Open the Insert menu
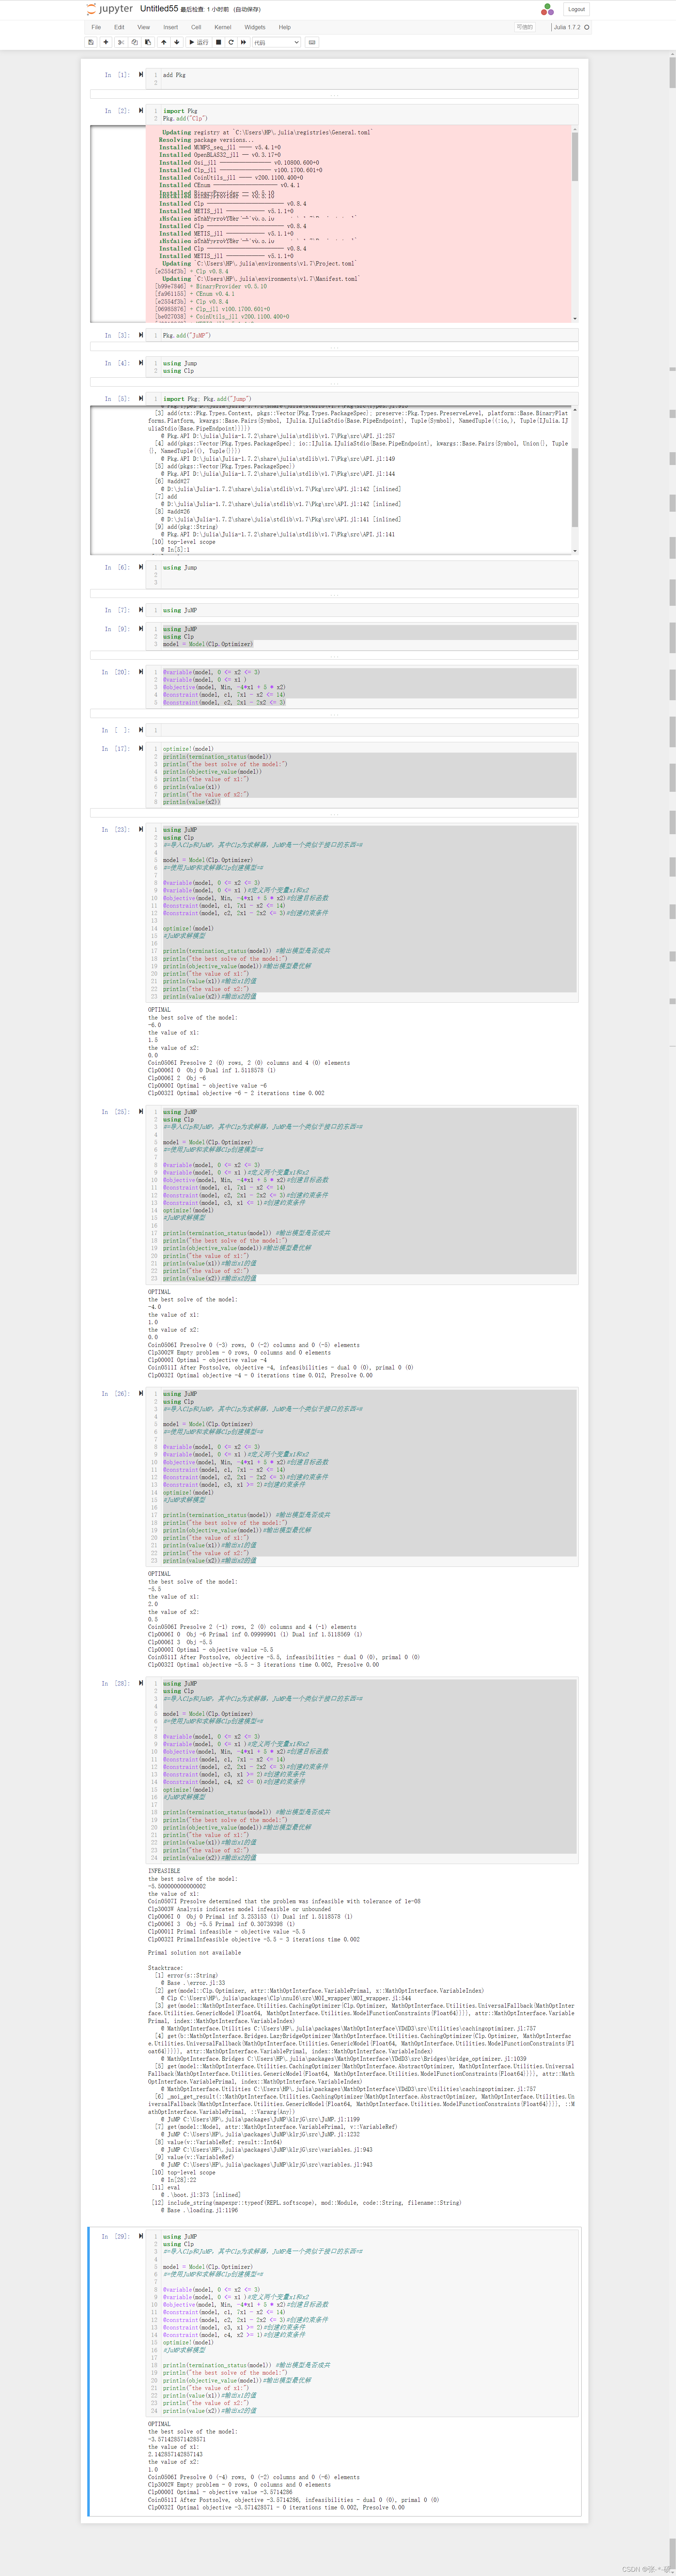 [x=171, y=27]
